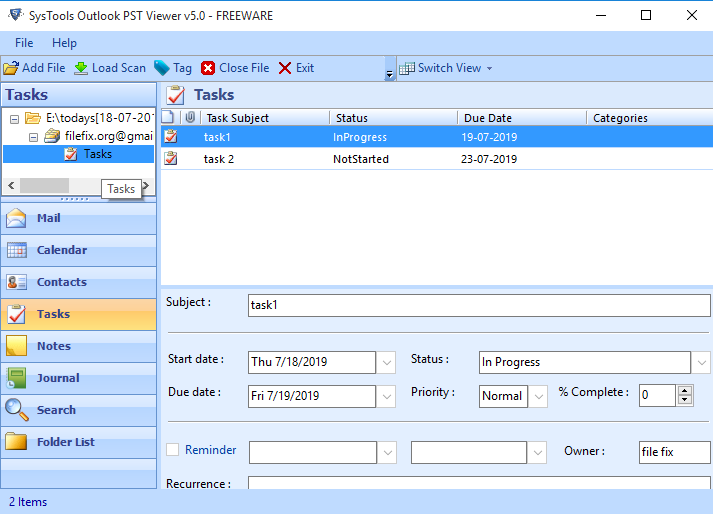Sort by Categories column header
Screen dimensions: 713x514
point(651,118)
